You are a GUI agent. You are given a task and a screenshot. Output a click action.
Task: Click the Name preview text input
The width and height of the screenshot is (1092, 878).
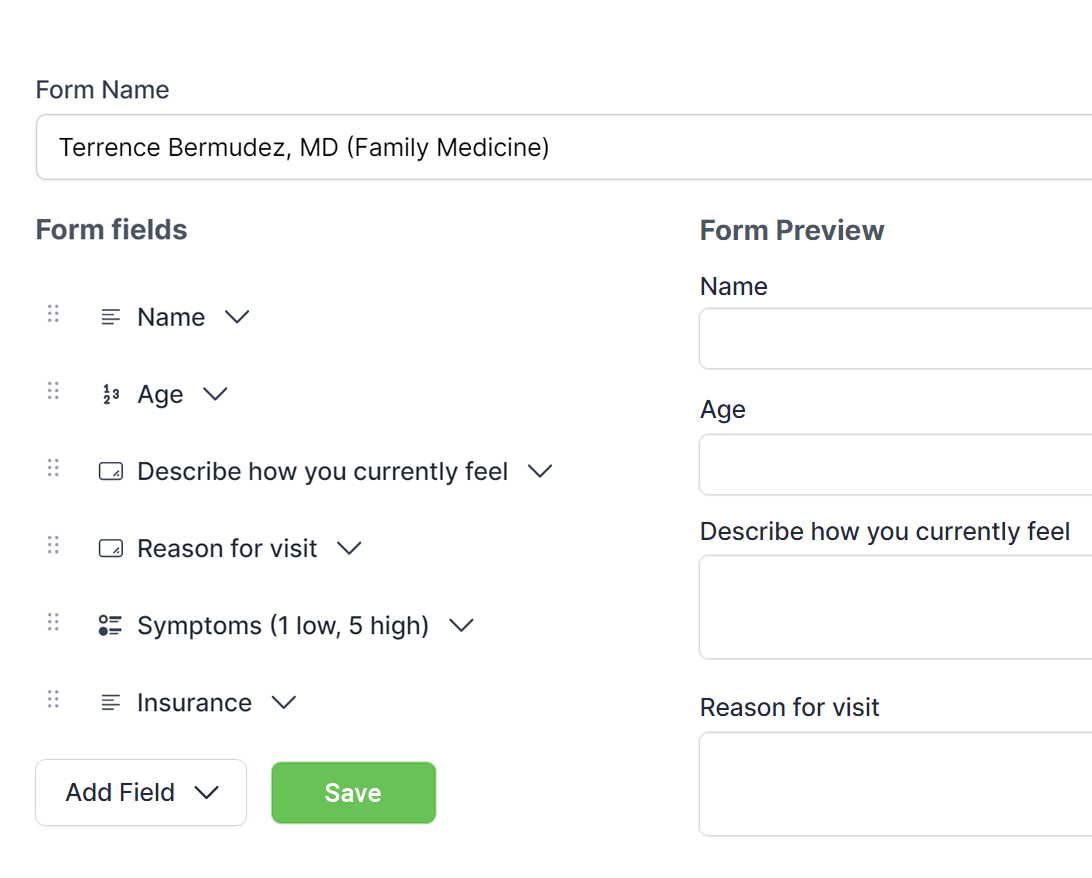coord(896,339)
